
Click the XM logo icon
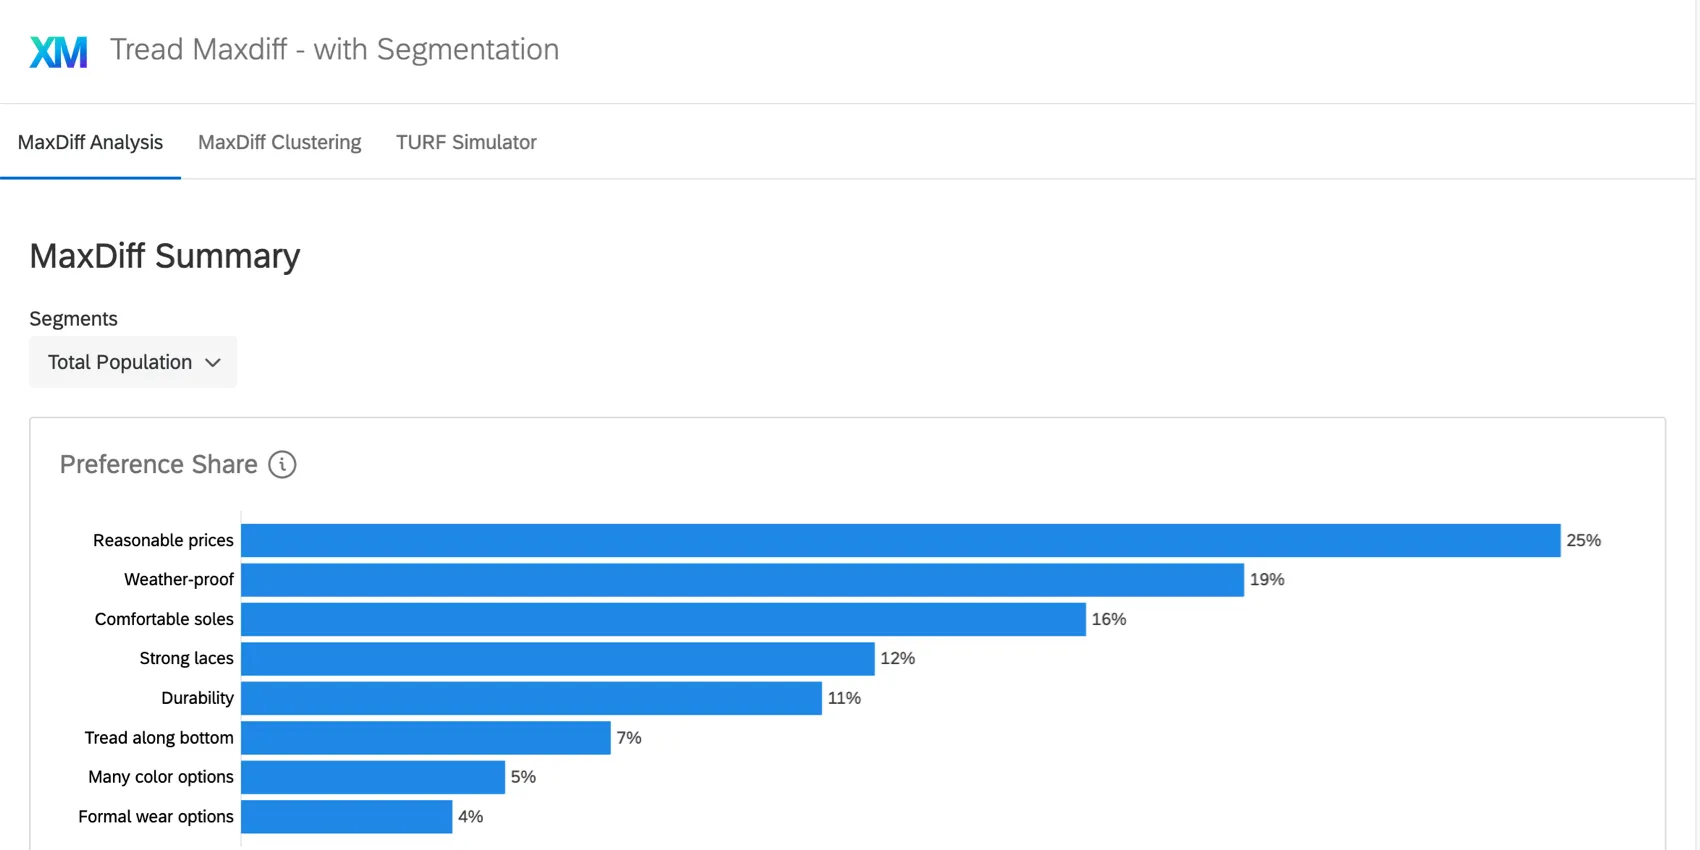point(58,51)
